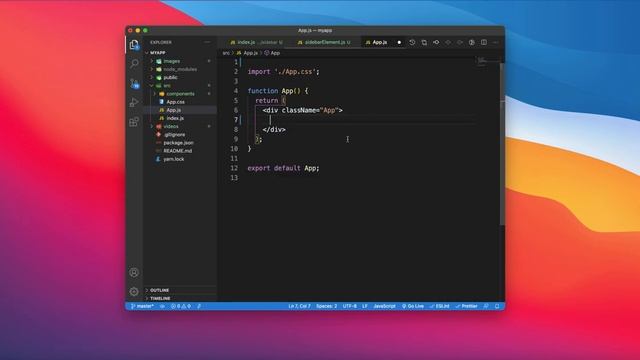Open the Run and Debug view
The image size is (640, 360).
click(134, 102)
